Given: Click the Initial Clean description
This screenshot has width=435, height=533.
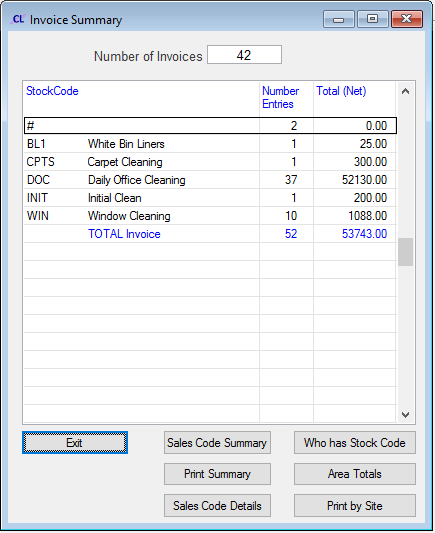Looking at the screenshot, I should click(x=115, y=198).
